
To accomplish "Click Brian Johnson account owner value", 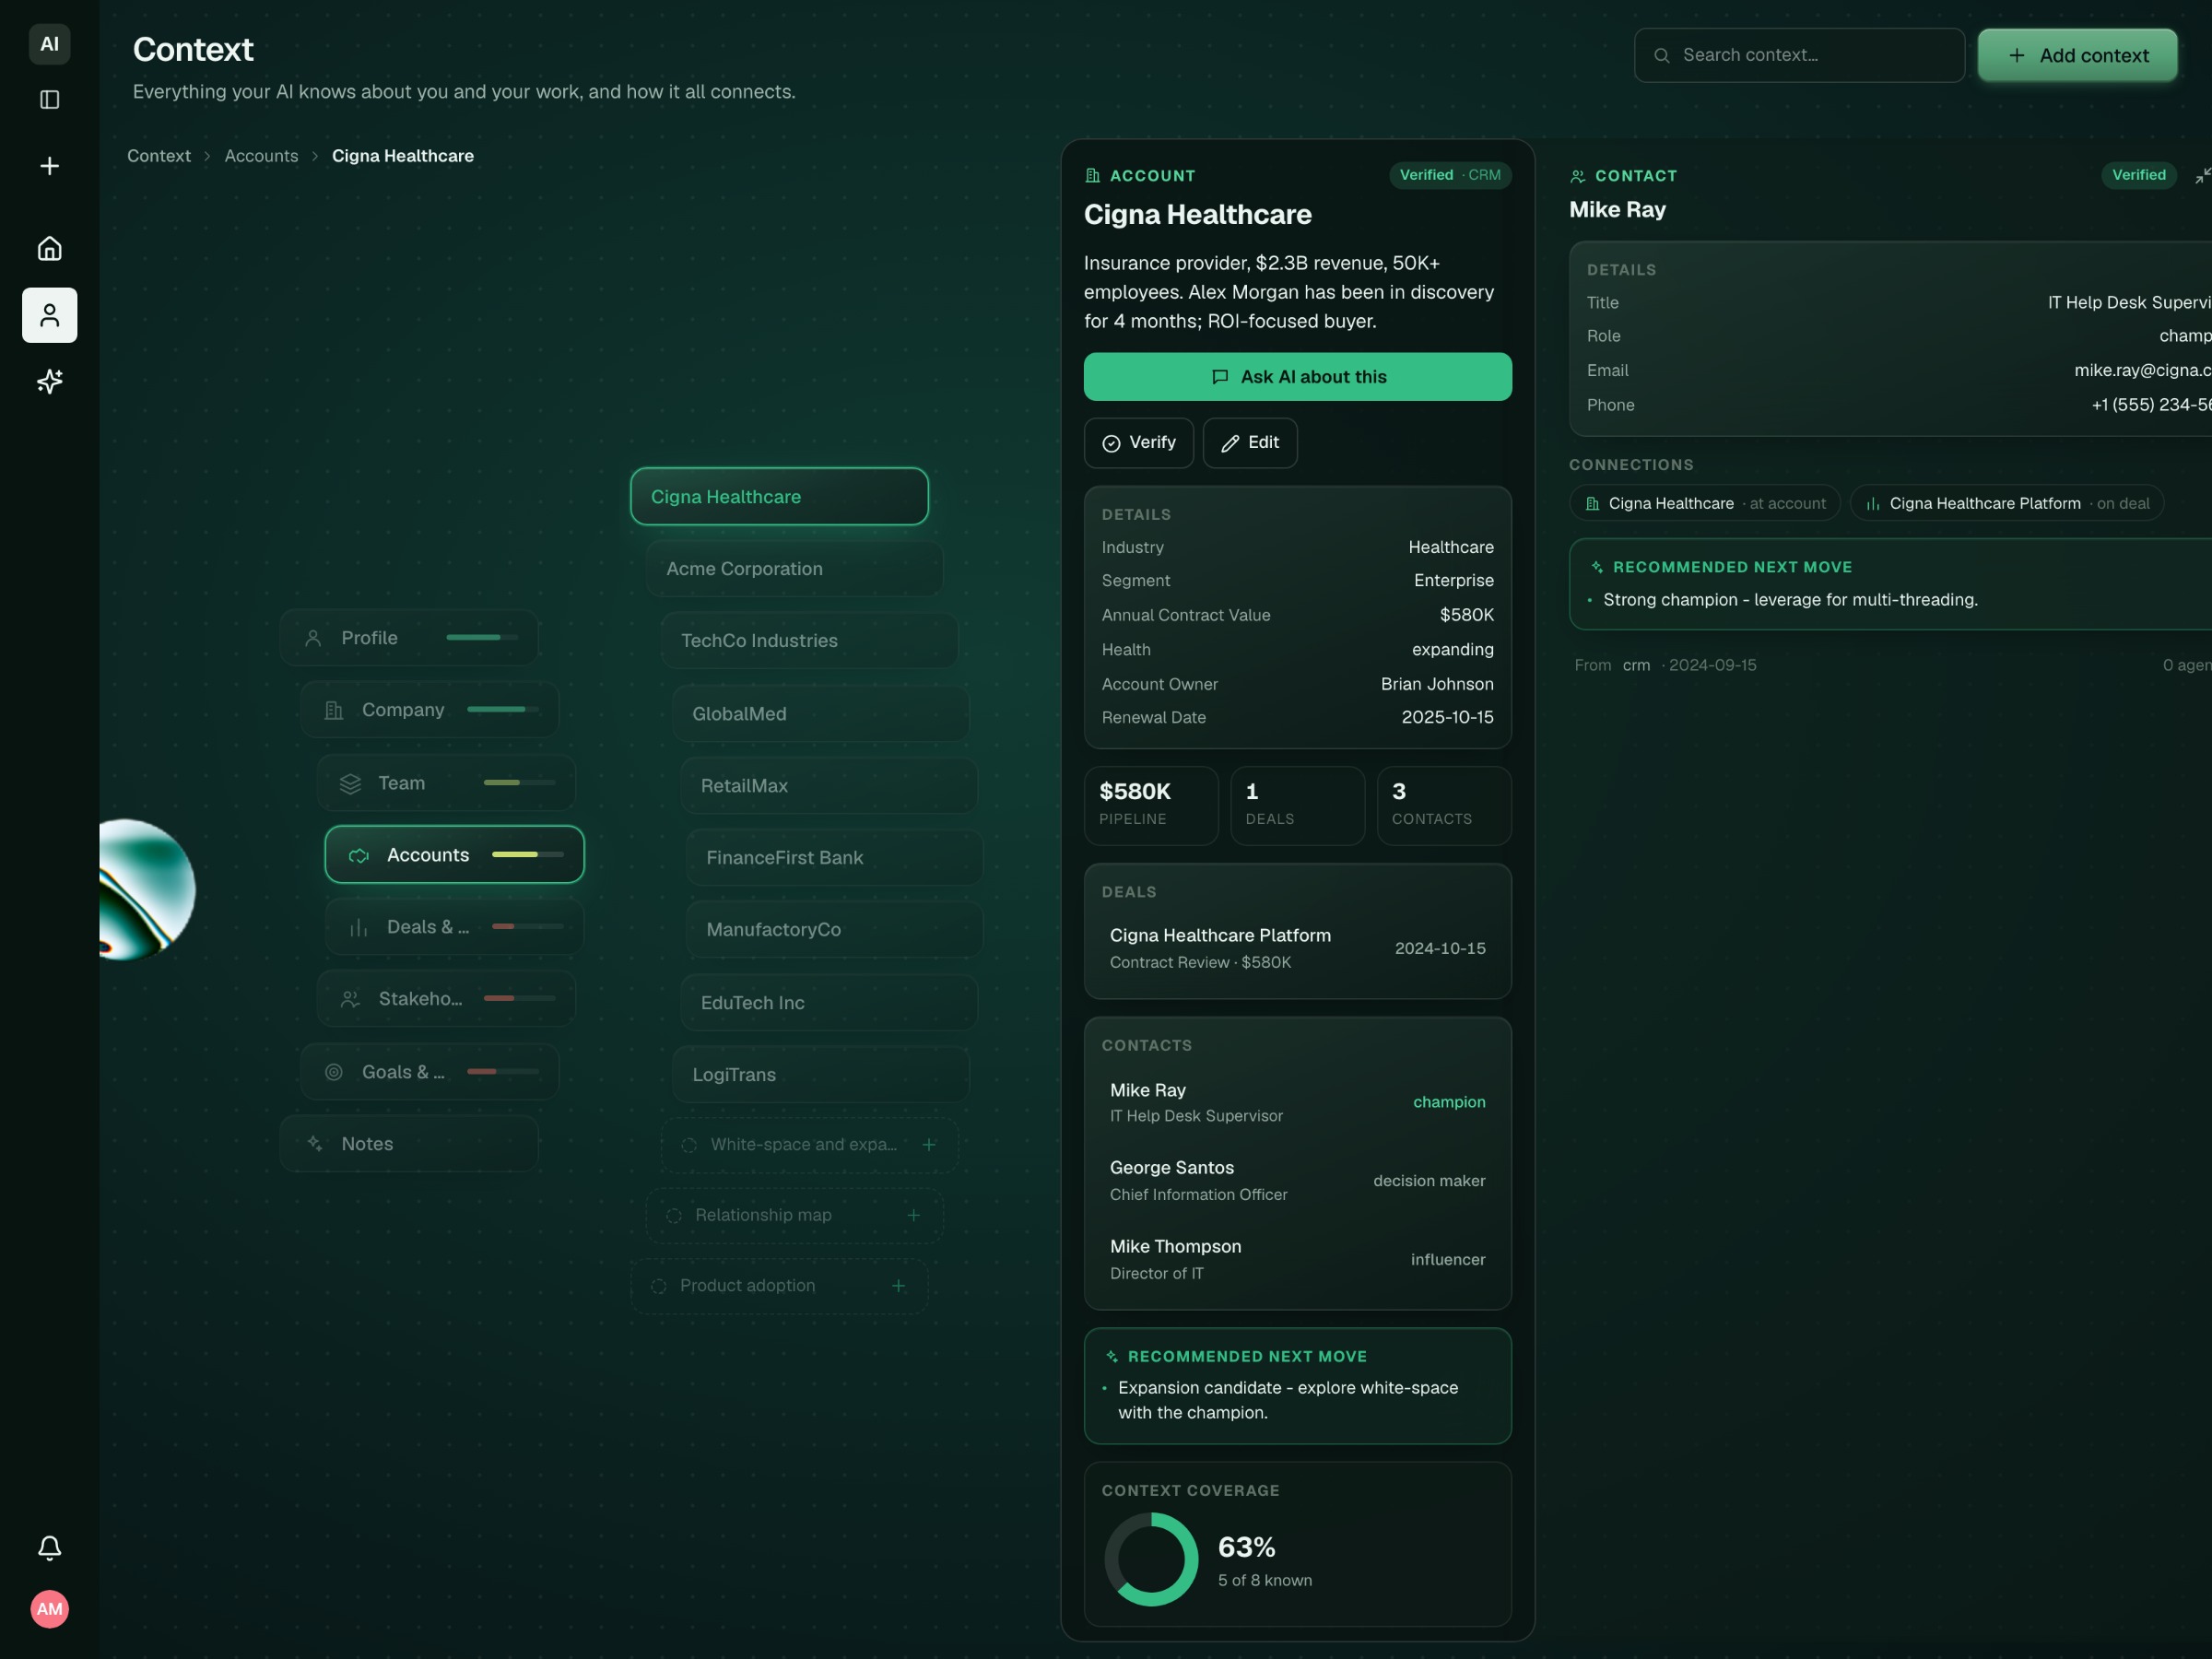I will pyautogui.click(x=1437, y=685).
